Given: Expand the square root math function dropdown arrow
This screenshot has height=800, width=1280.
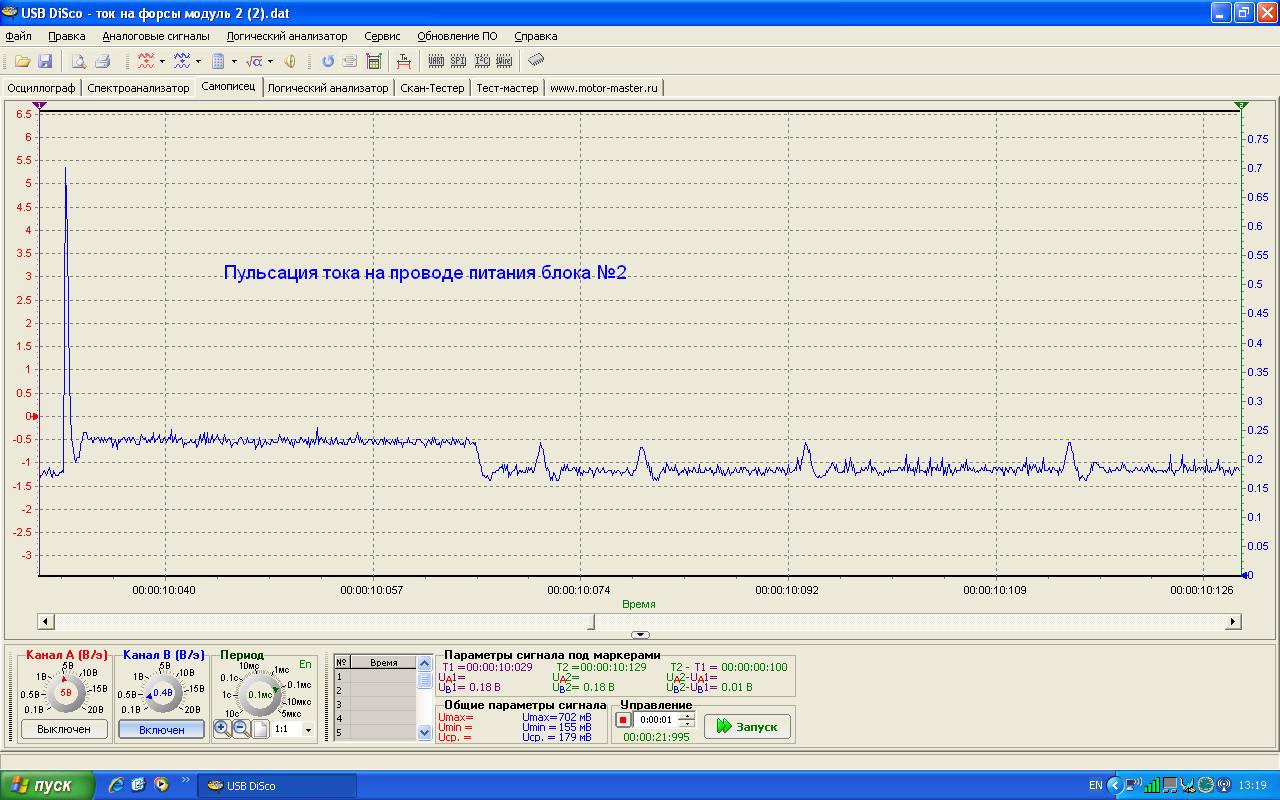Looking at the screenshot, I should [x=270, y=62].
